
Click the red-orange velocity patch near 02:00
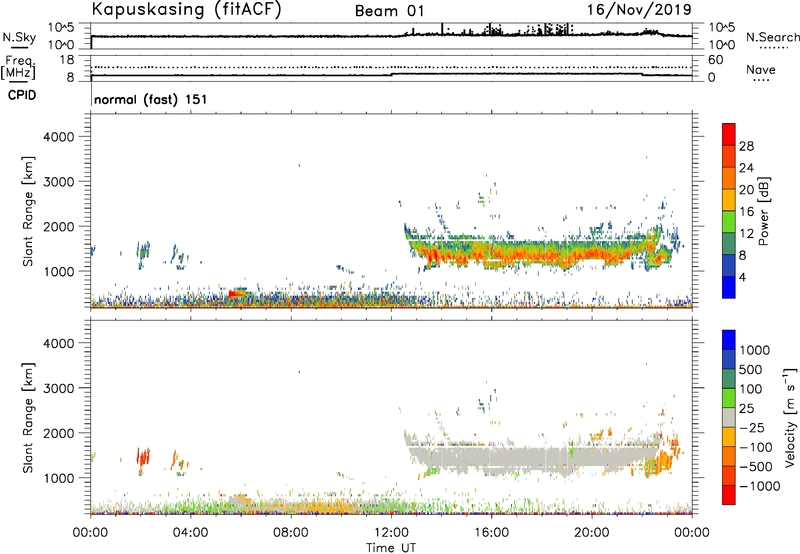point(143,456)
